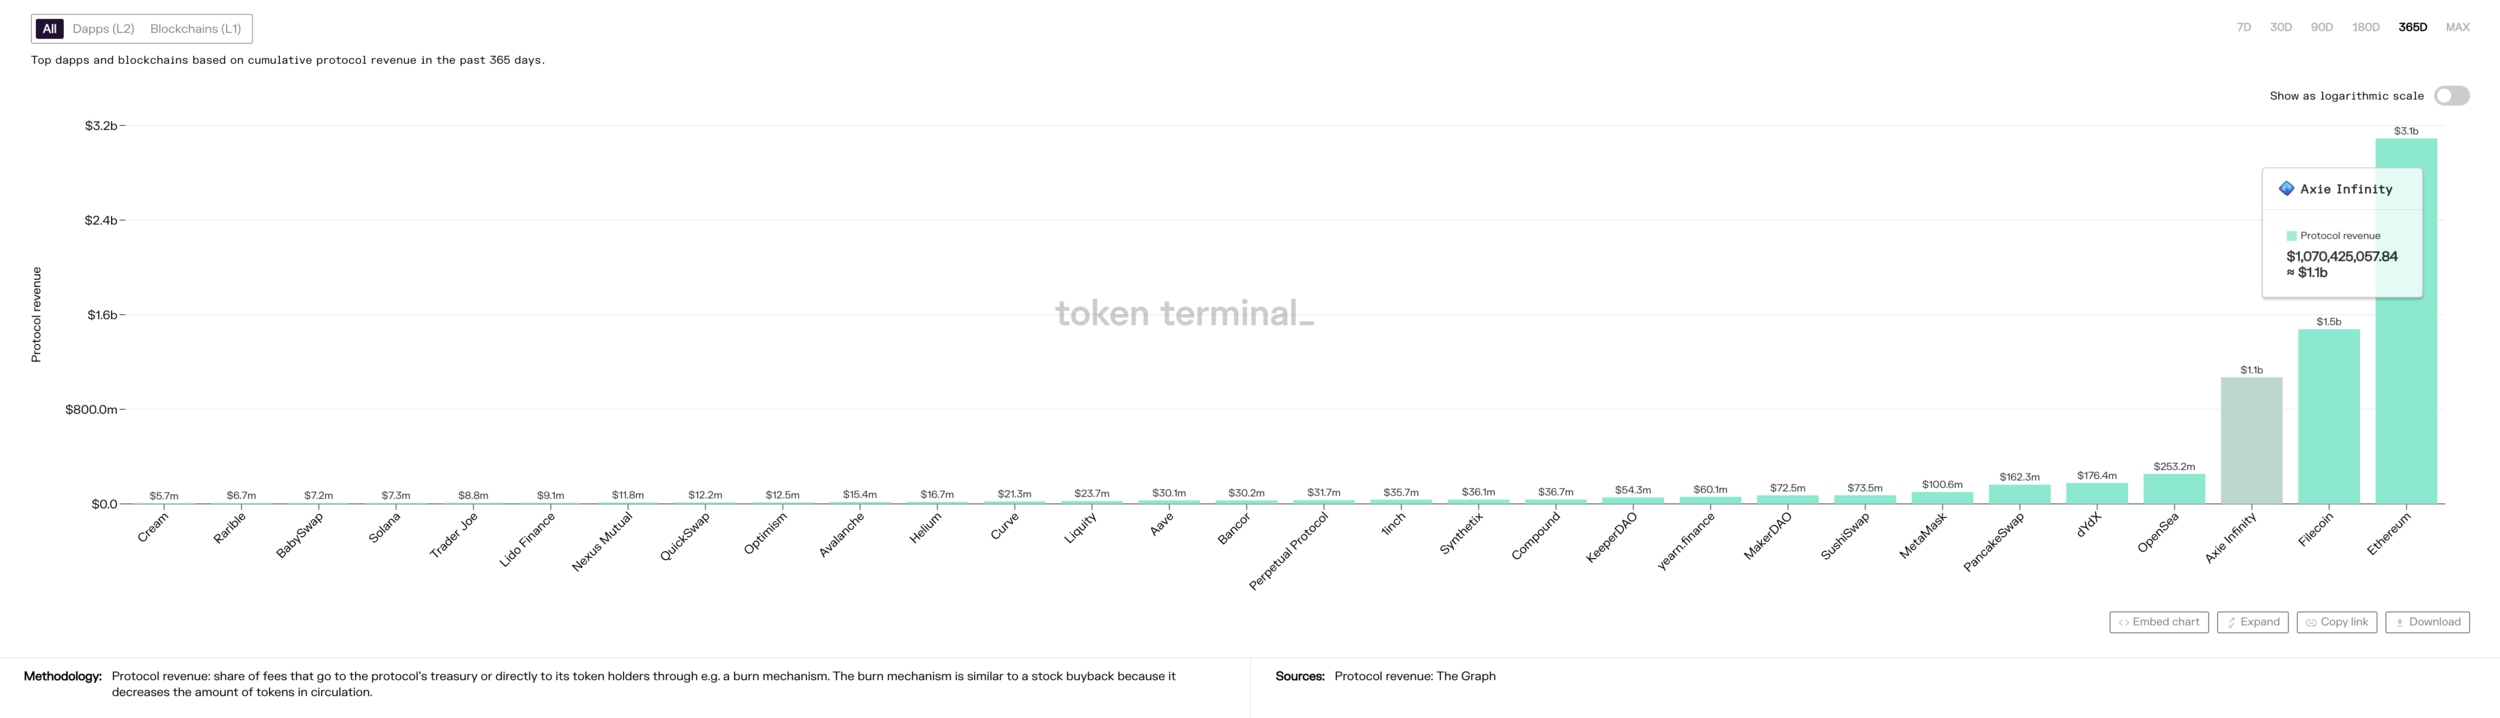Click the Embed chart code icon
This screenshot has width=2500, height=718.
(2123, 622)
